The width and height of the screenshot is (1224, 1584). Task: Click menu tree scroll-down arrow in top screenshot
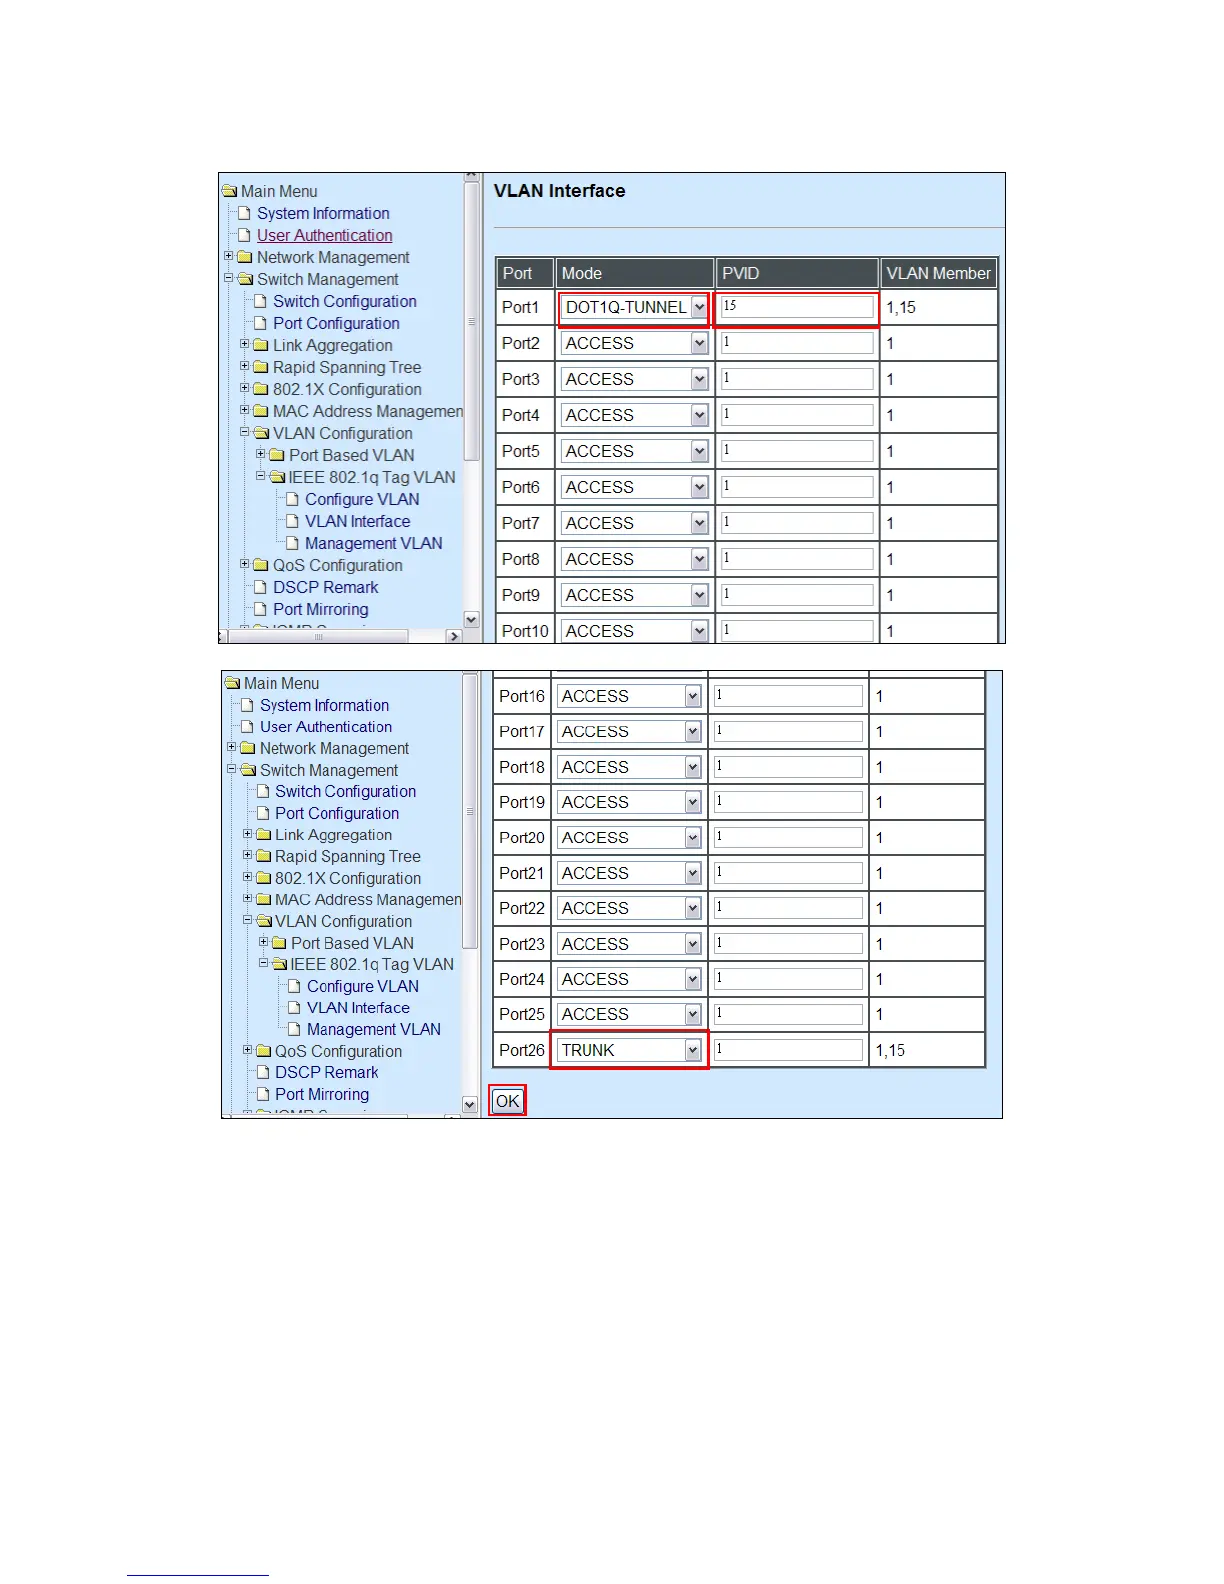(x=472, y=620)
